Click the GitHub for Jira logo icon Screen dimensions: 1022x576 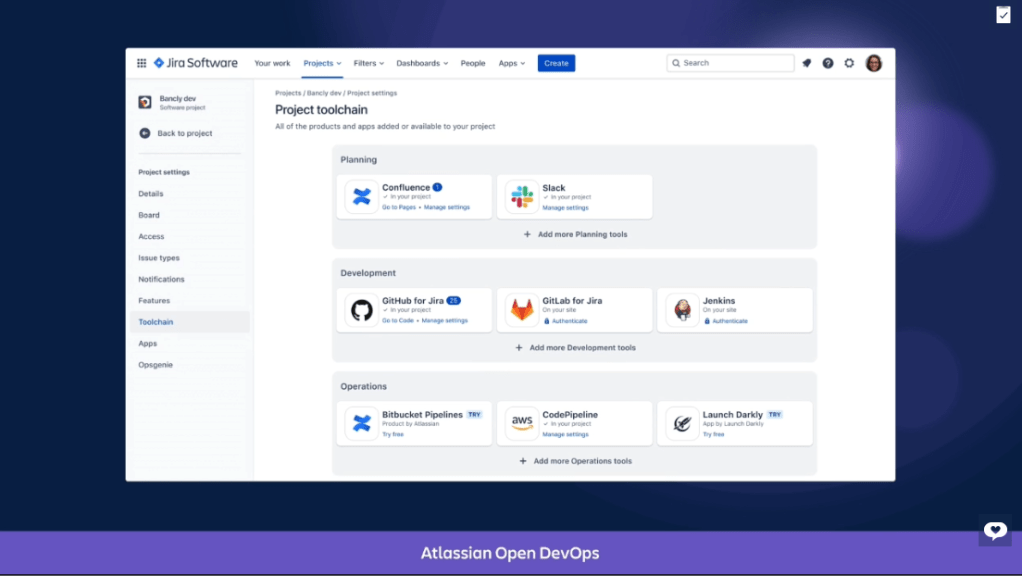361,310
